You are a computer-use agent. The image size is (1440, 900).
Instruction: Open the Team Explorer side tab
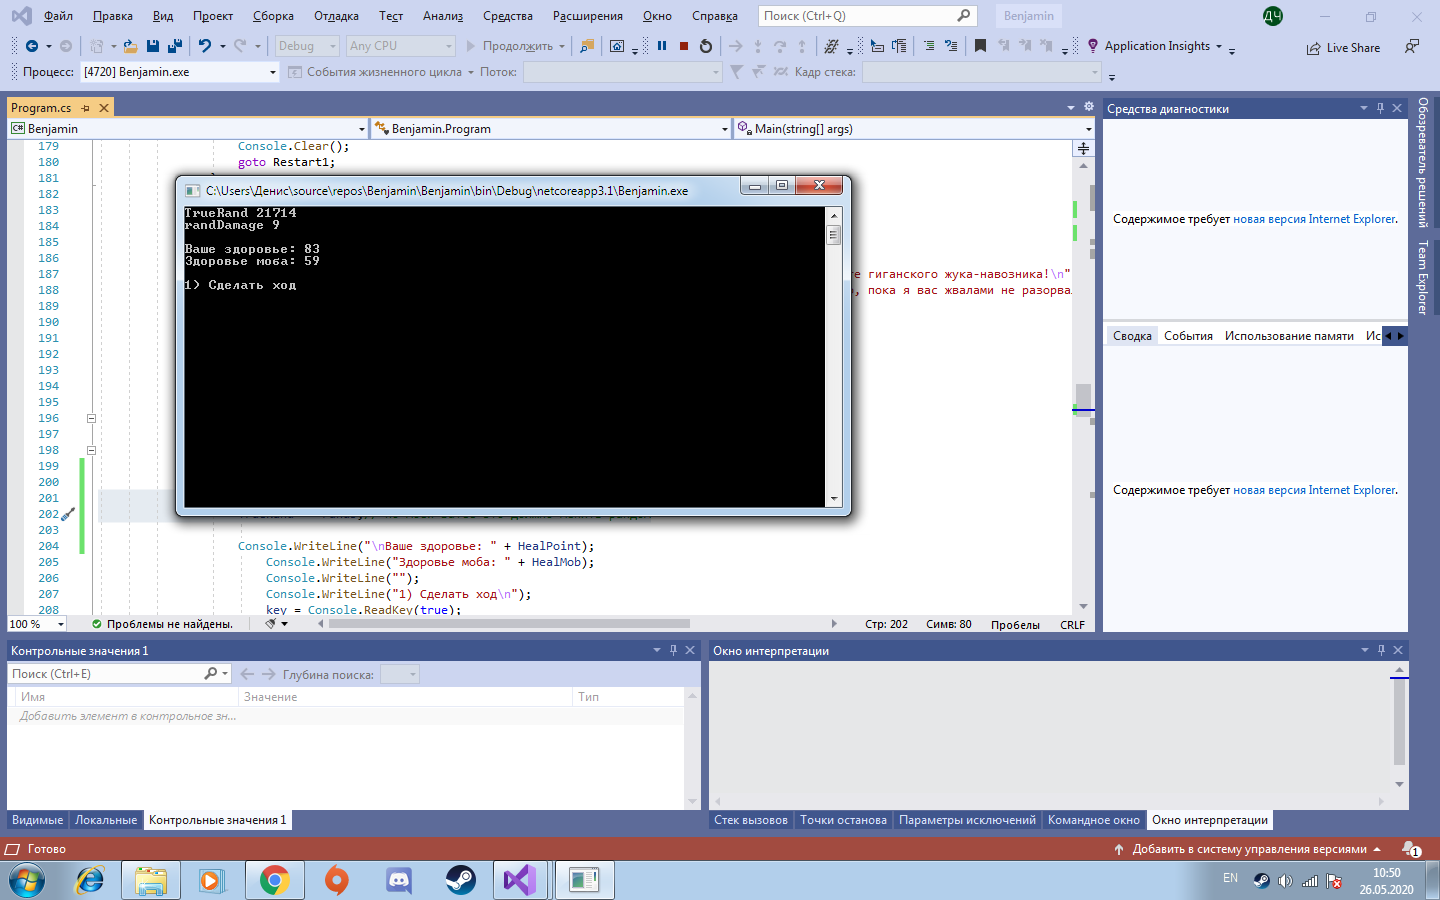coord(1423,278)
